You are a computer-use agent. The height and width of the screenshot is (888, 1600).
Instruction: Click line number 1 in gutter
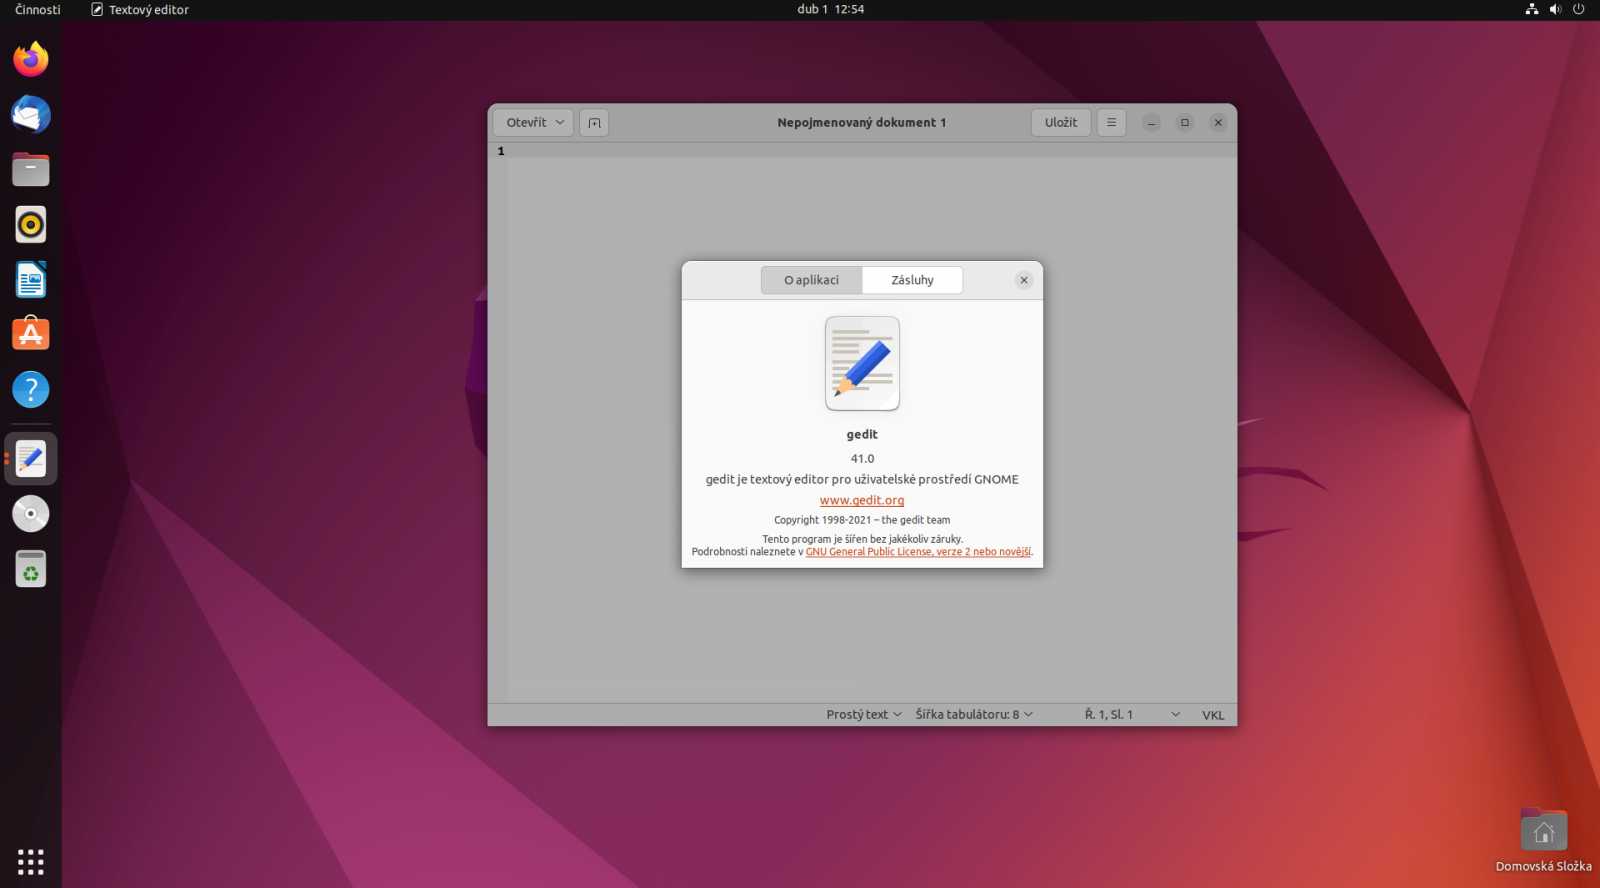501,151
